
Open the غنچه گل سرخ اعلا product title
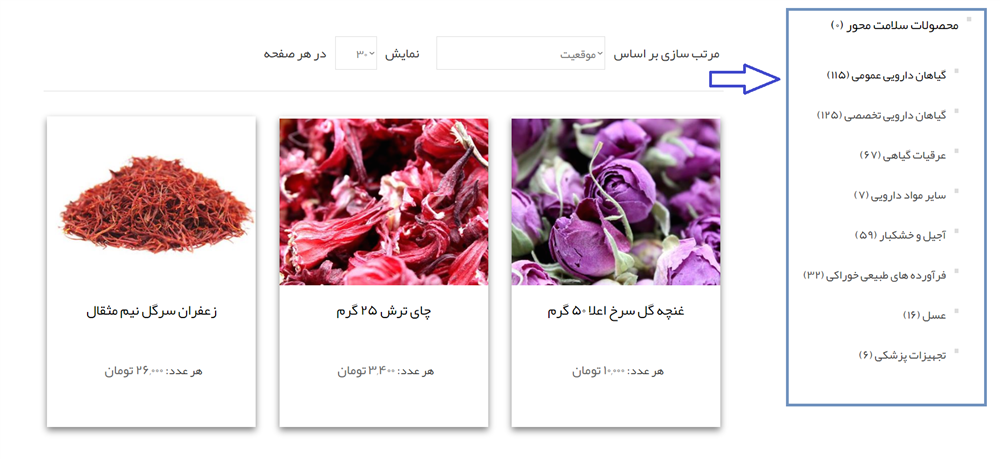(616, 312)
